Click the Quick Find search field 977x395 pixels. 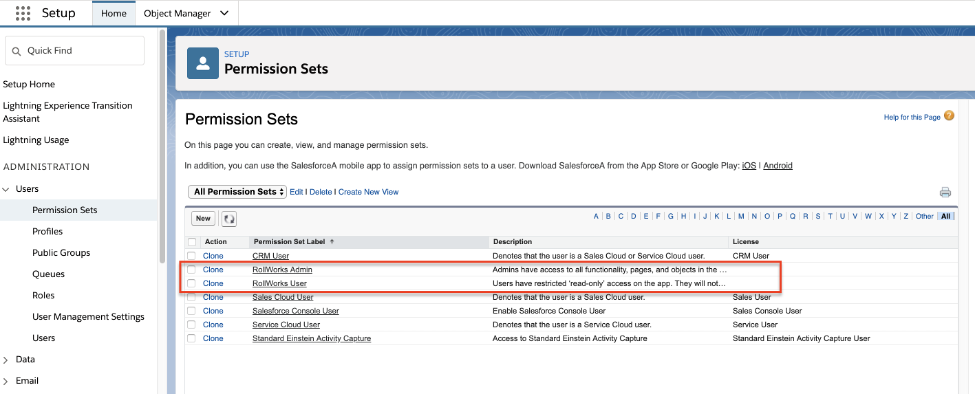(75, 50)
